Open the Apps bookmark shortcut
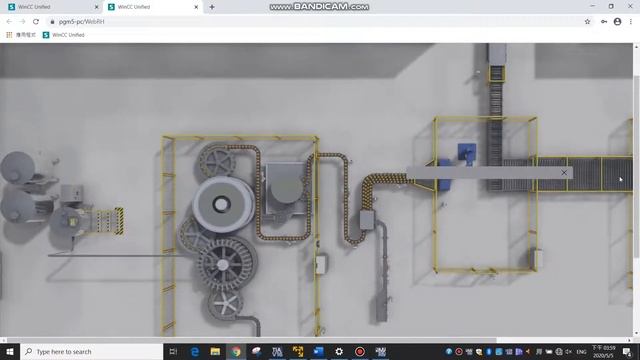This screenshot has height=360, width=640. (21, 35)
